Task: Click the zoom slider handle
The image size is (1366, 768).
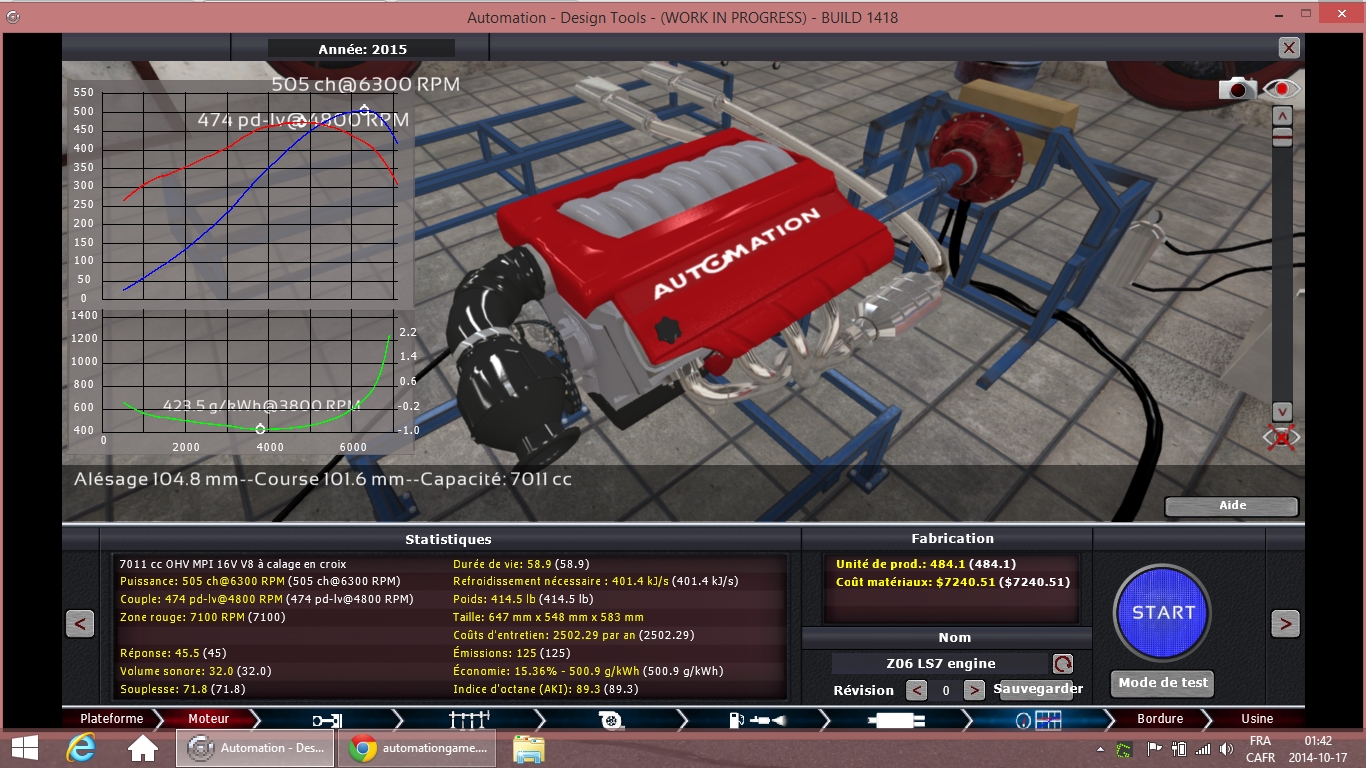Action: 1282,138
